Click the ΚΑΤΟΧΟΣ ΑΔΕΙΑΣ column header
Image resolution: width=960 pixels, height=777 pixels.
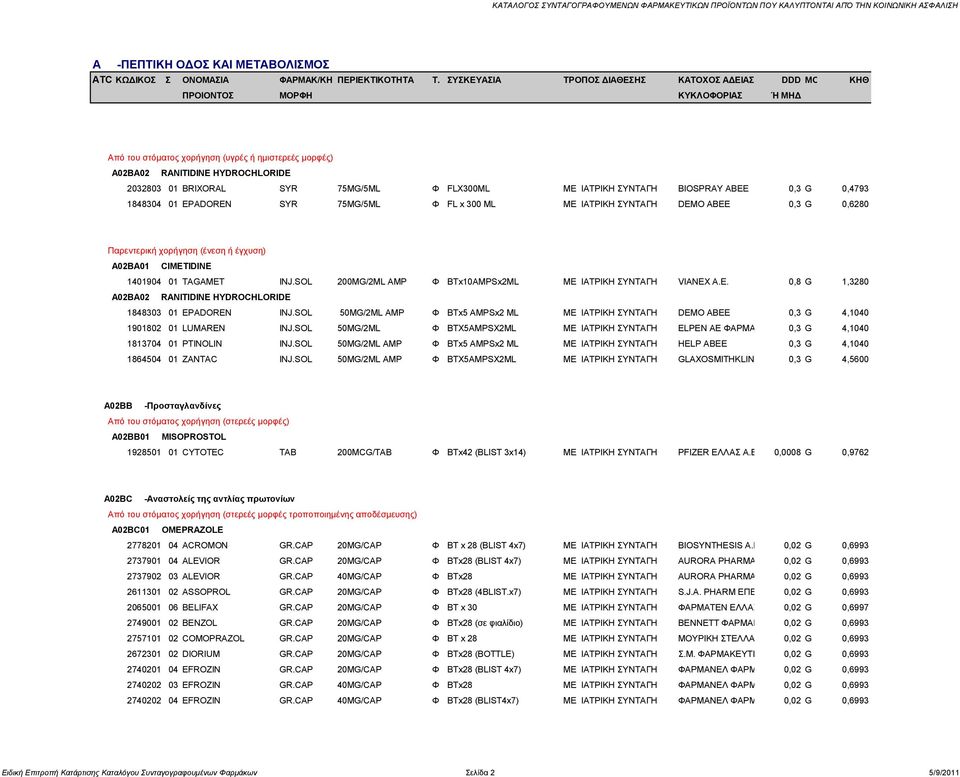pyautogui.click(x=716, y=80)
